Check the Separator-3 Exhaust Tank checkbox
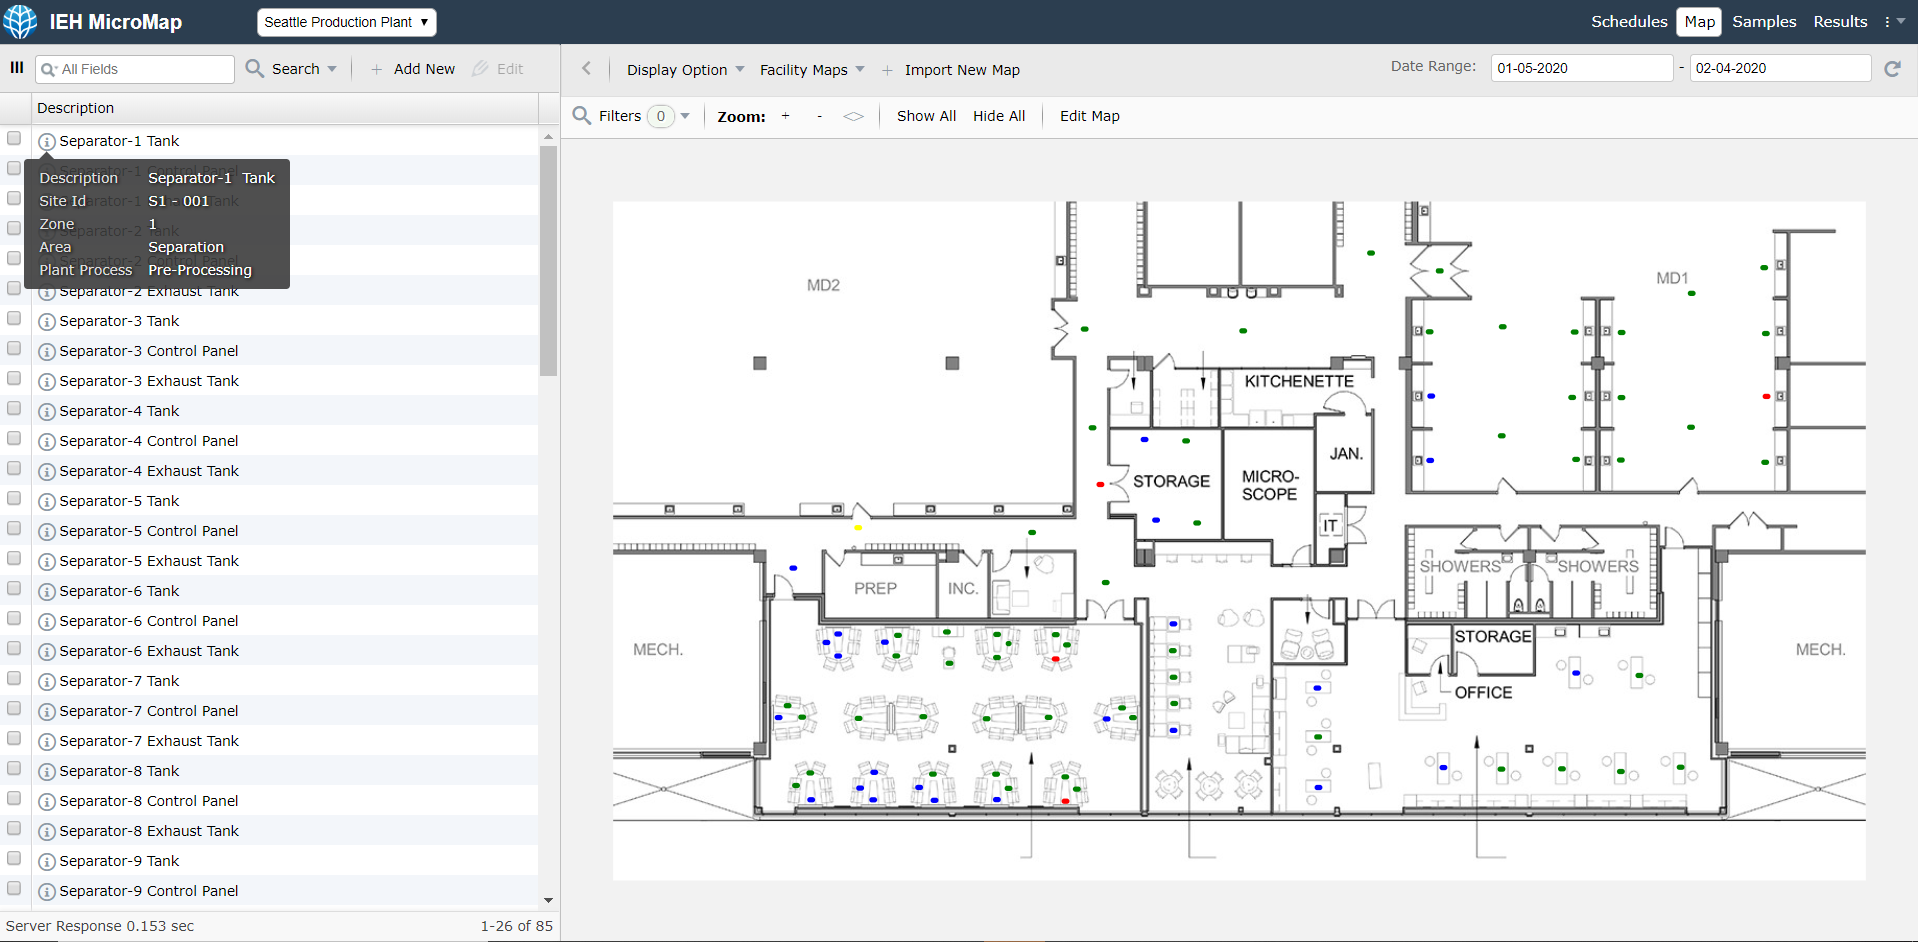The image size is (1918, 942). 14,378
